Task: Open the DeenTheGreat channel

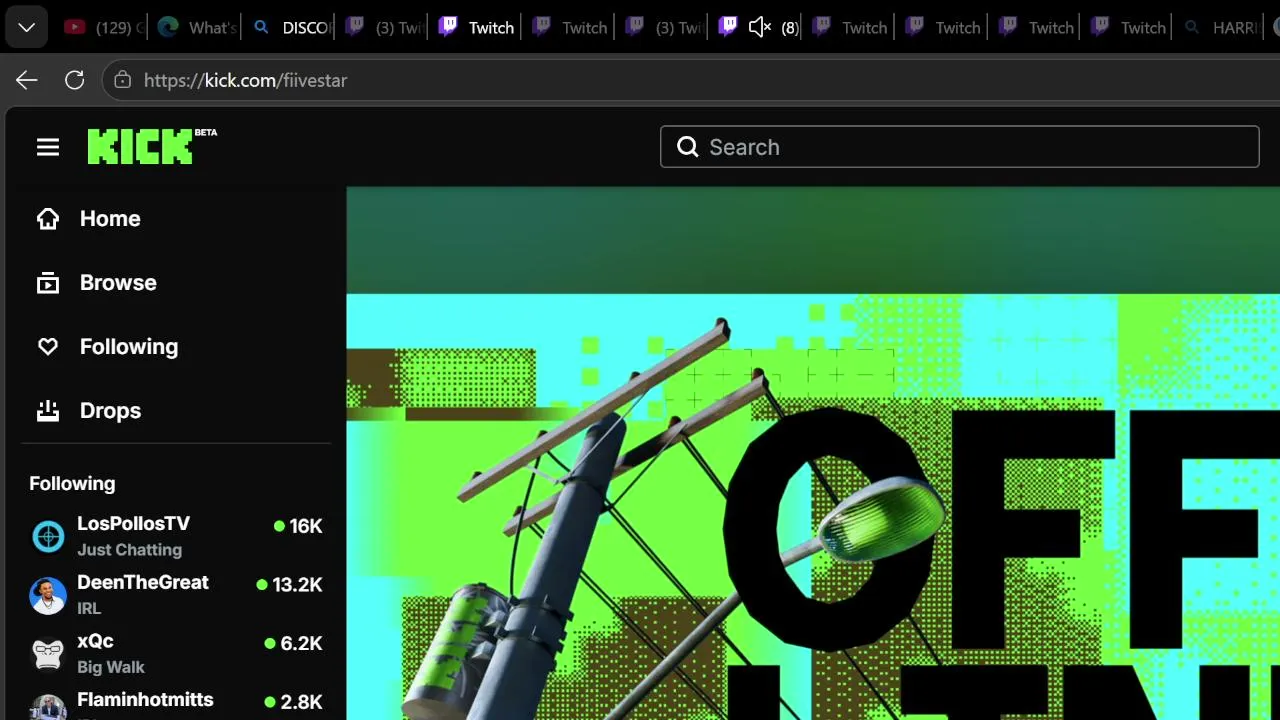Action: click(176, 594)
